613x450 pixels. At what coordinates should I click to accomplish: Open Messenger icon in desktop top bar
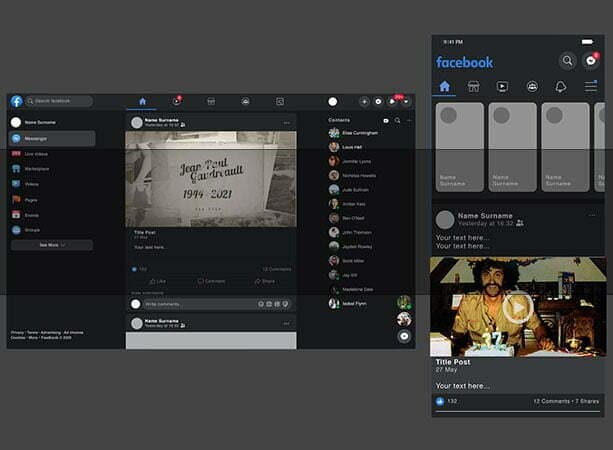[x=378, y=102]
